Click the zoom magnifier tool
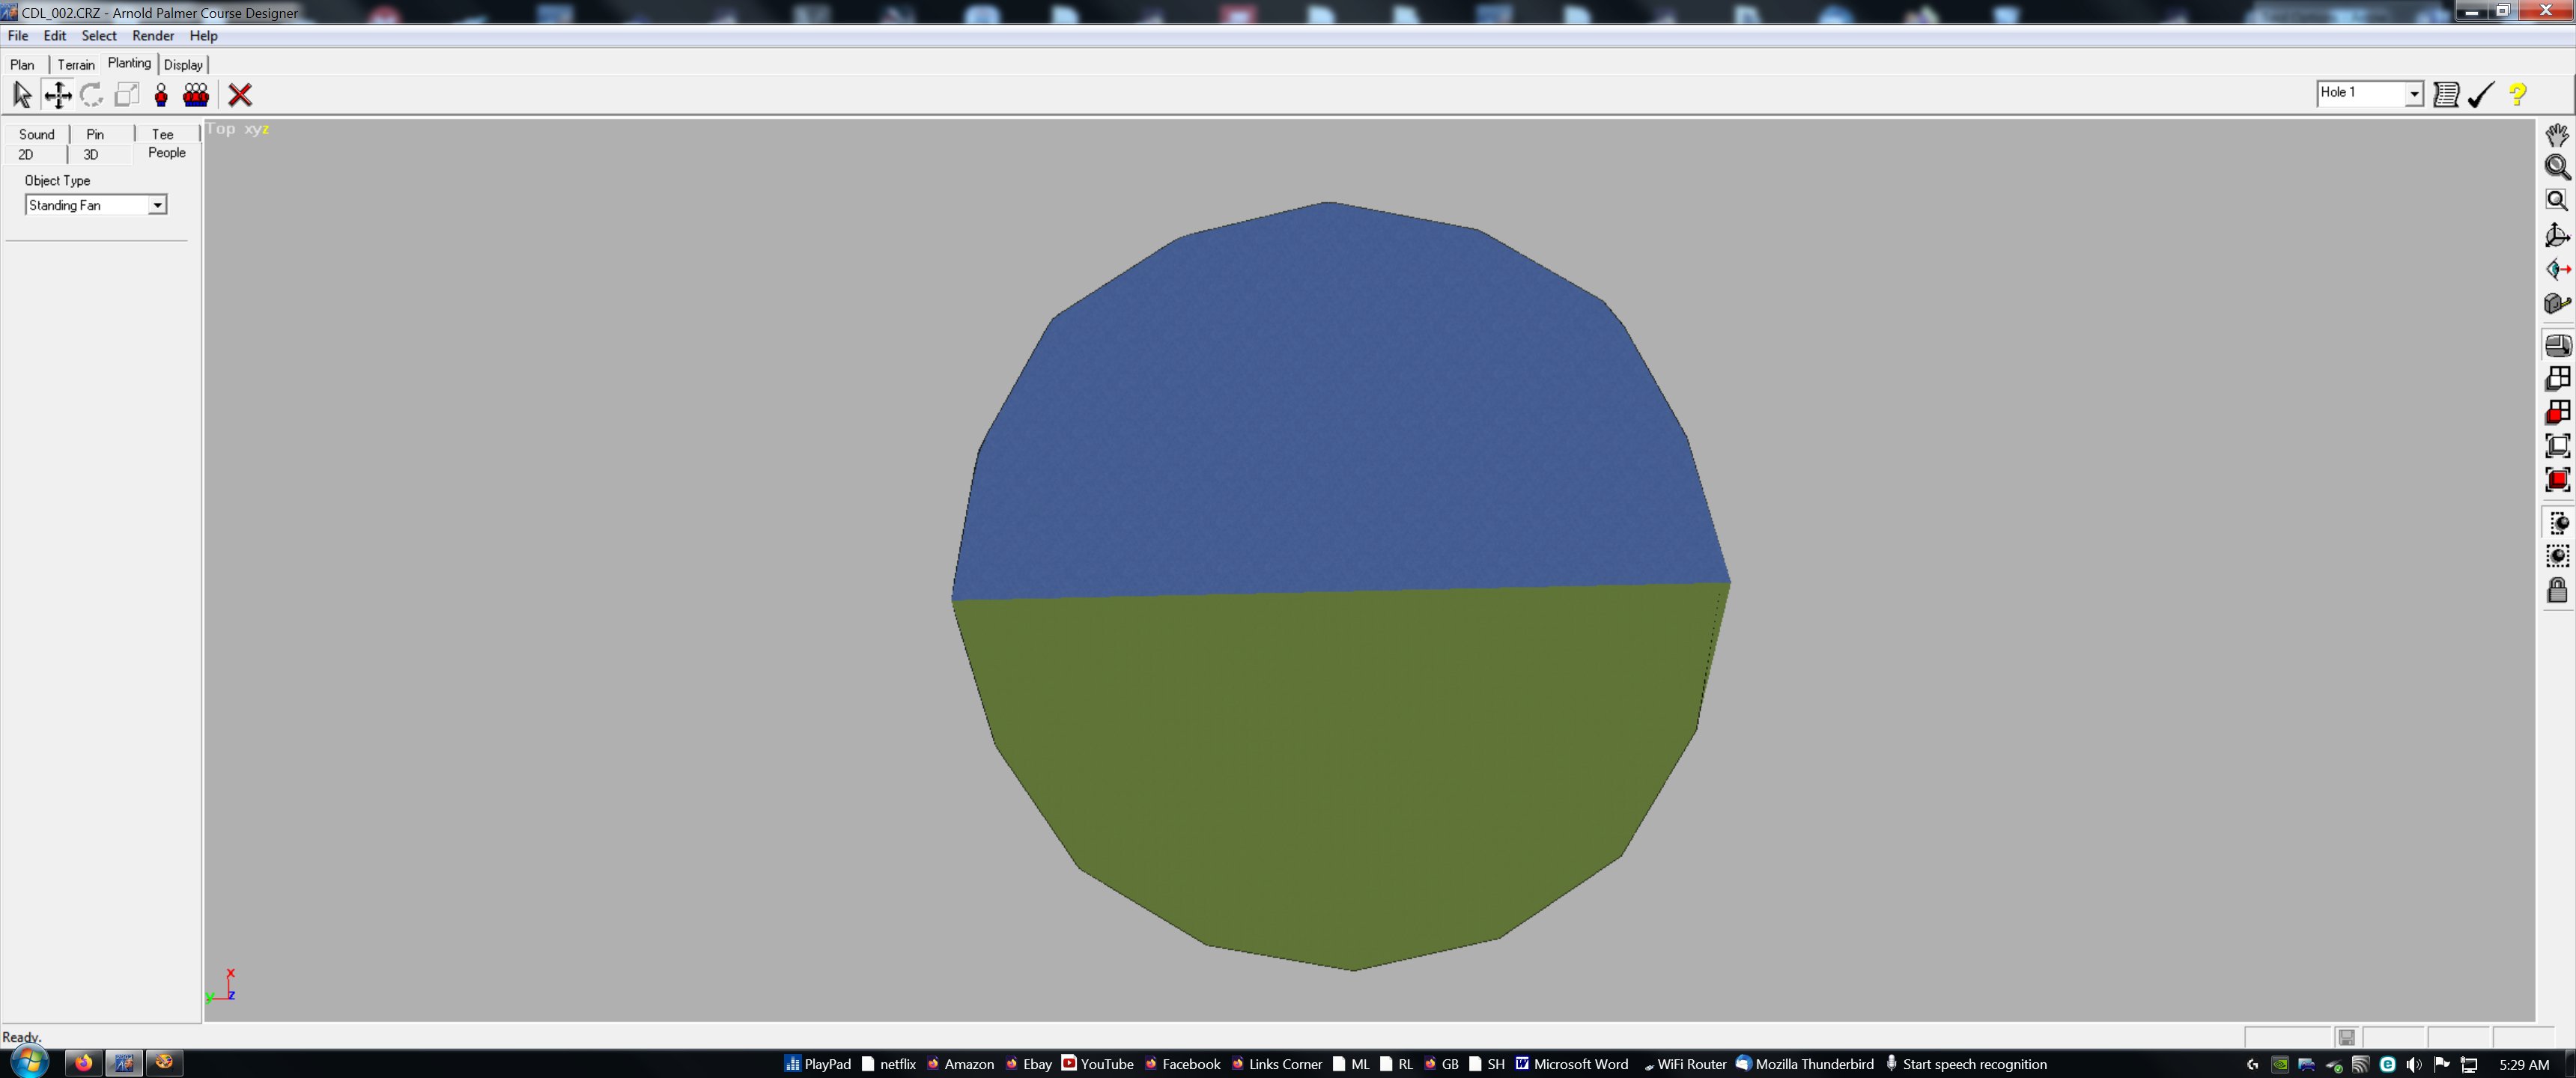This screenshot has width=2576, height=1078. pos(2556,167)
